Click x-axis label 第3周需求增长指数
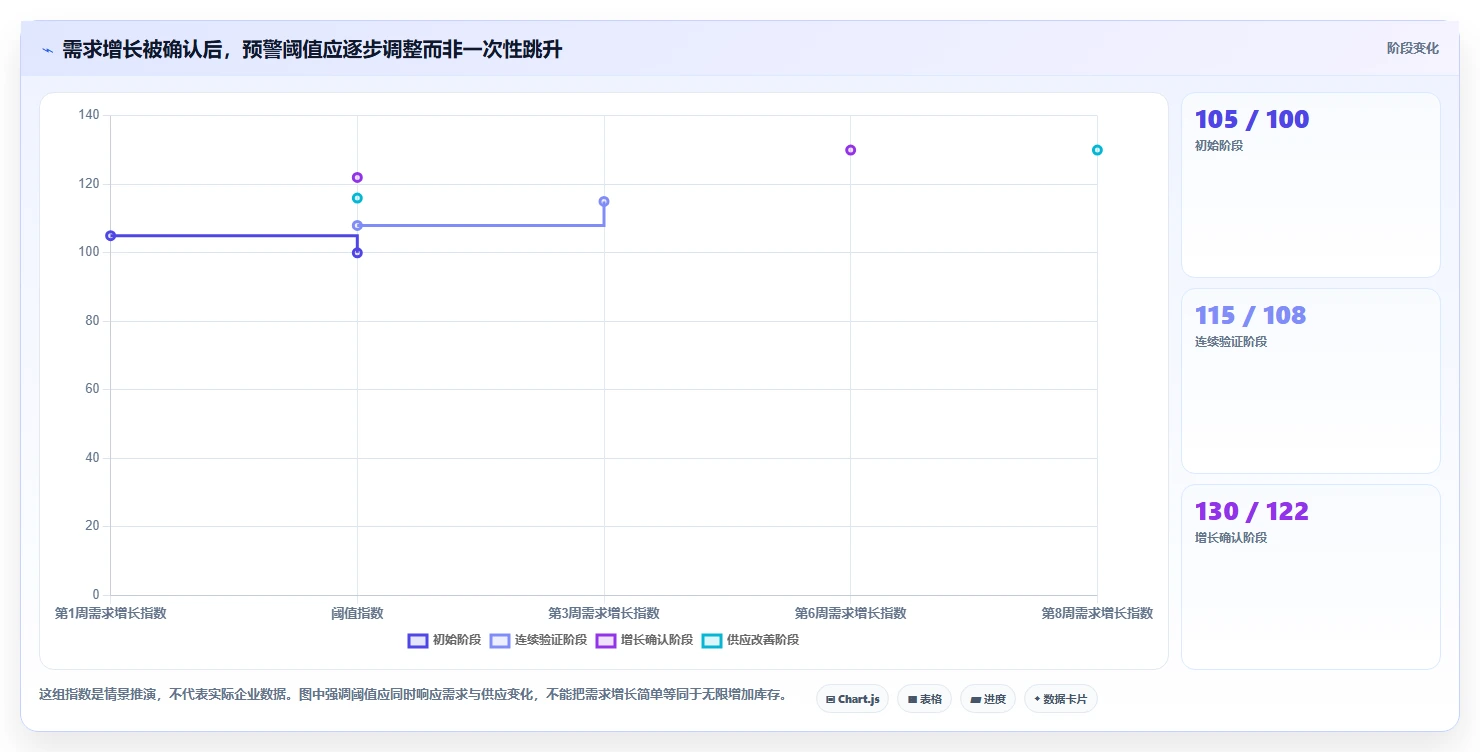The height and width of the screenshot is (752, 1480). (604, 613)
